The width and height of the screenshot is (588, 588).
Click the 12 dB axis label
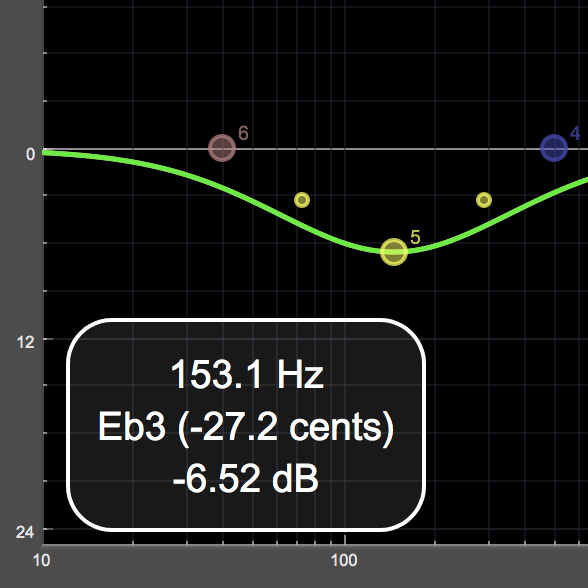tap(26, 342)
